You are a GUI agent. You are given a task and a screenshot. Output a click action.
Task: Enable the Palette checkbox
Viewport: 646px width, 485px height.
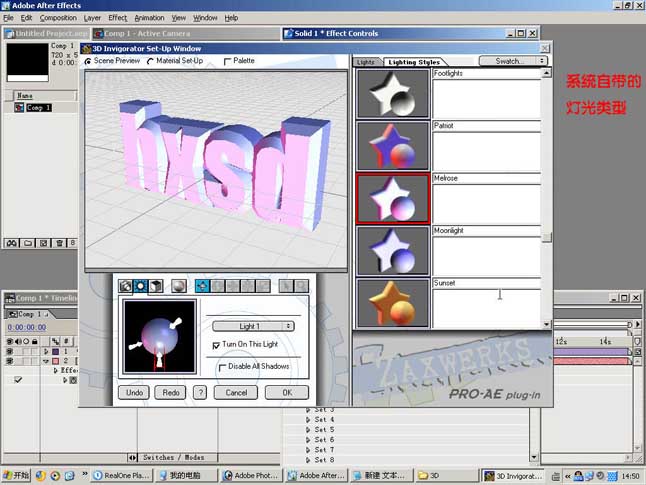point(227,61)
